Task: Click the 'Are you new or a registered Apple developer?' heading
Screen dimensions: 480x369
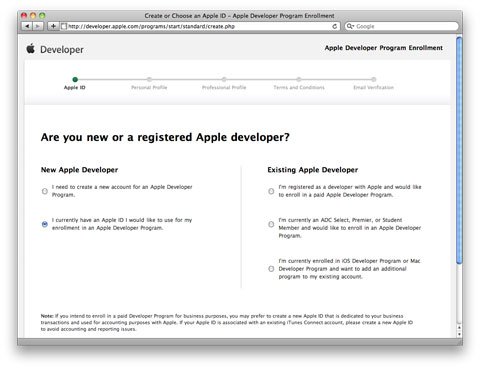Action: (x=165, y=137)
